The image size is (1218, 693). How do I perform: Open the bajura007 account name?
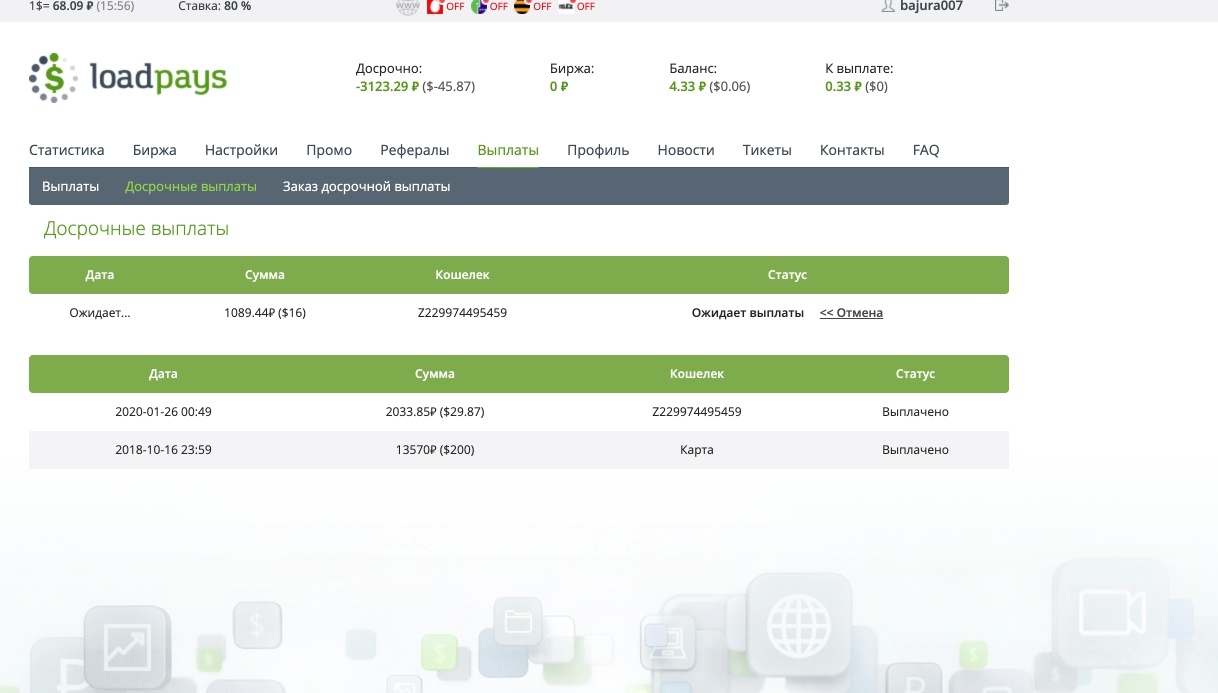[930, 6]
